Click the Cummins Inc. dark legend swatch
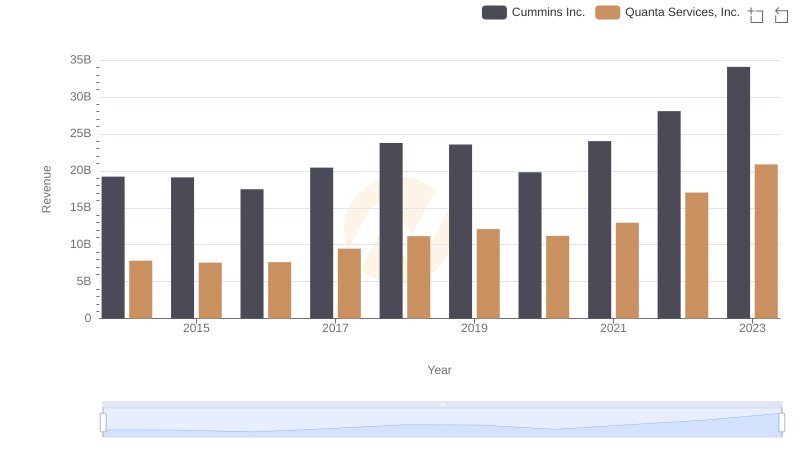 [x=494, y=12]
